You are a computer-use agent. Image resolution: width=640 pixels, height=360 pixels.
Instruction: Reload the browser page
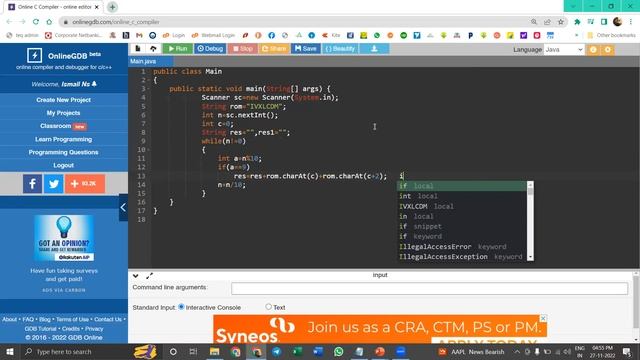tap(36, 22)
